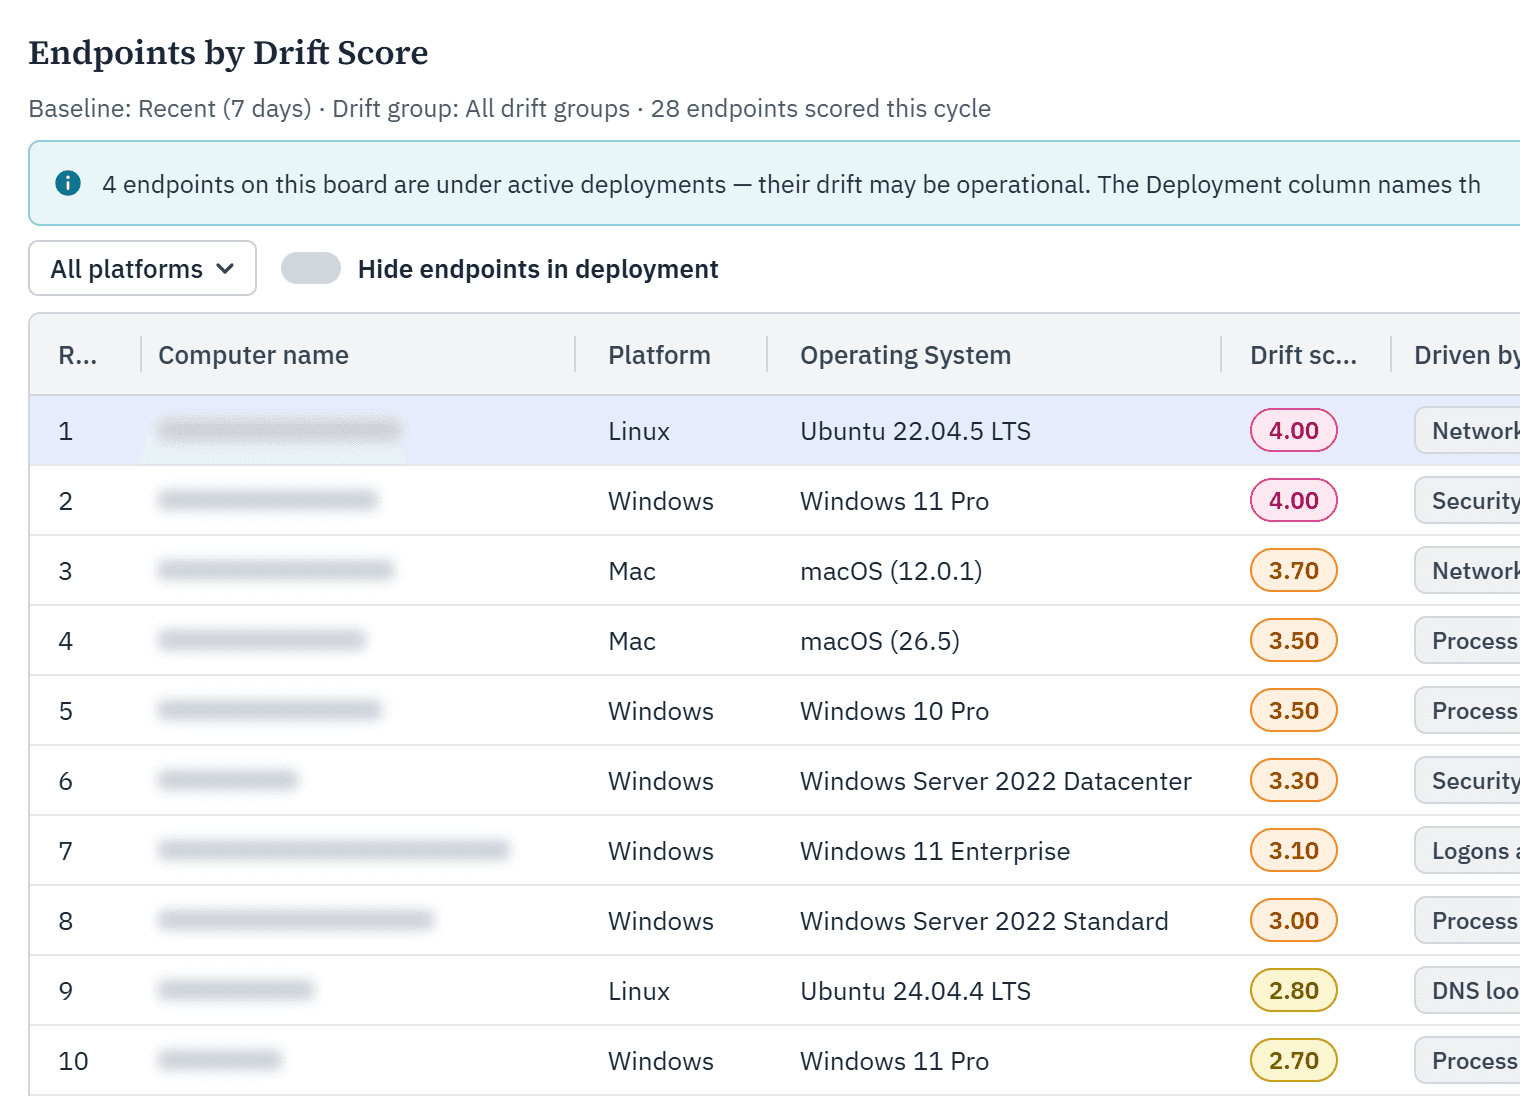
Task: Toggle Hide endpoints in deployment switch
Action: pyautogui.click(x=311, y=268)
